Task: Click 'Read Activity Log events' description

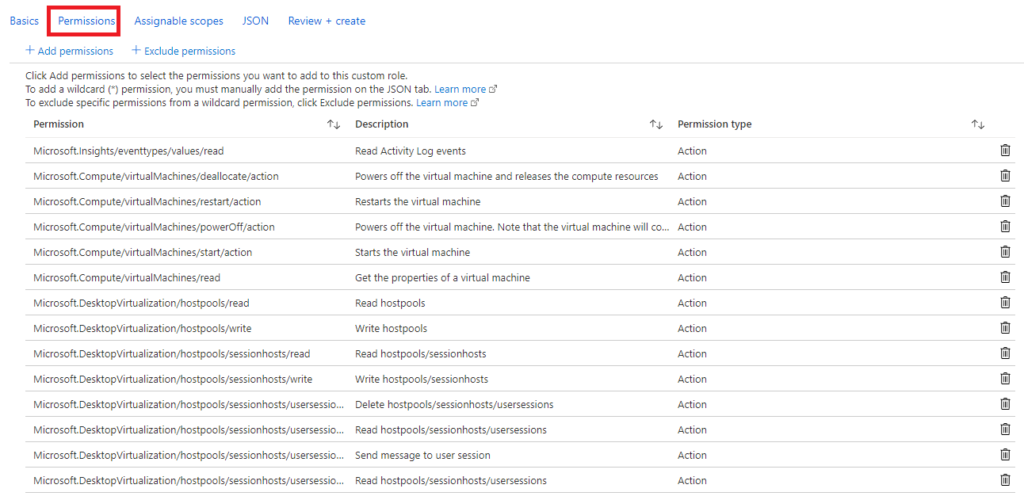Action: point(410,151)
